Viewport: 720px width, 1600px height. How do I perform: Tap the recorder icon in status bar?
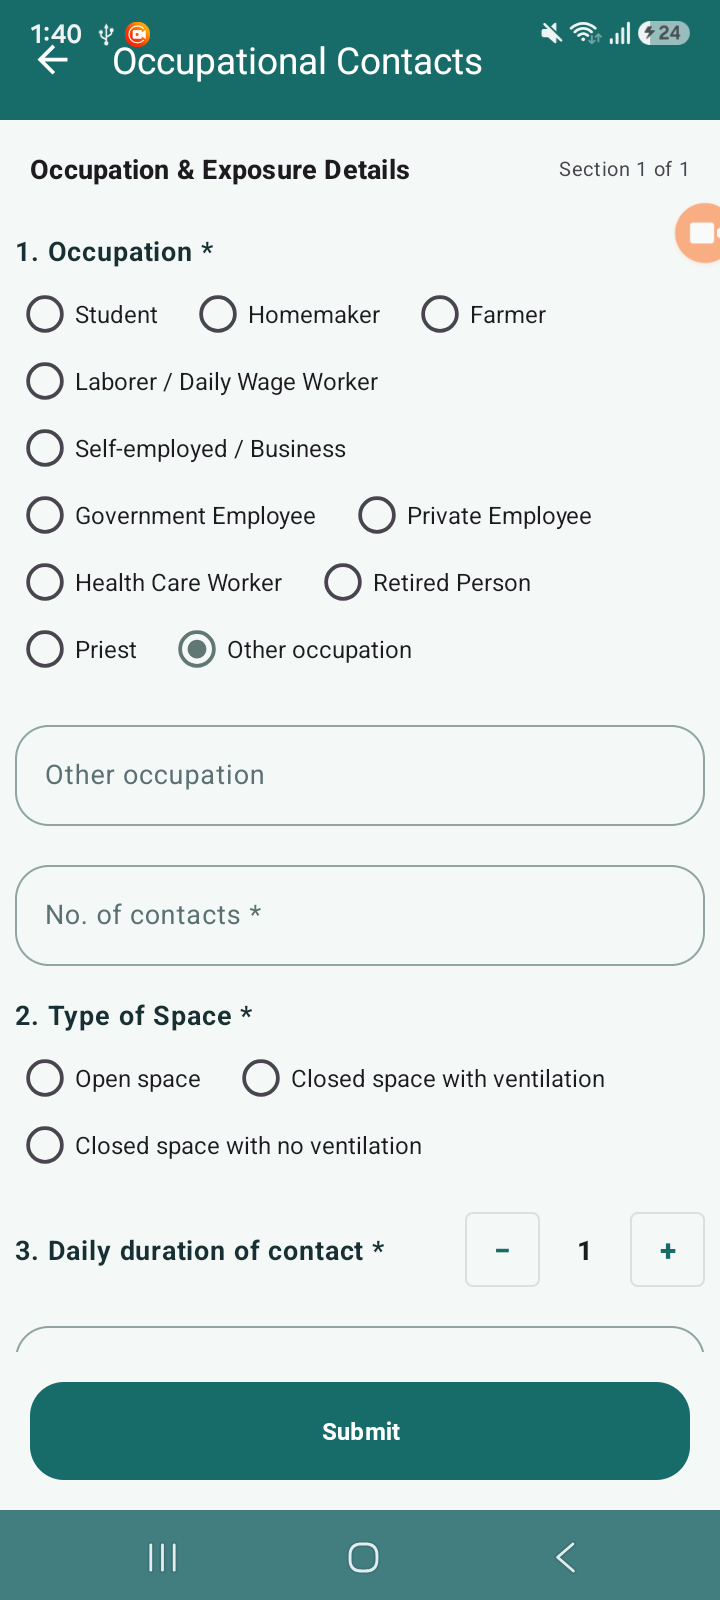click(x=138, y=34)
